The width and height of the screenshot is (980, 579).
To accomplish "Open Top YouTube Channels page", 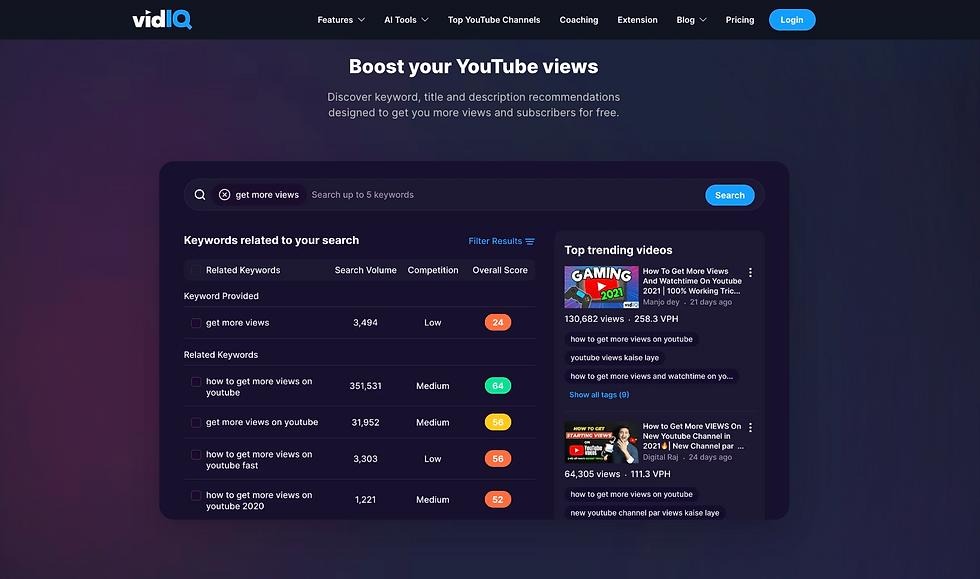I will [x=494, y=20].
